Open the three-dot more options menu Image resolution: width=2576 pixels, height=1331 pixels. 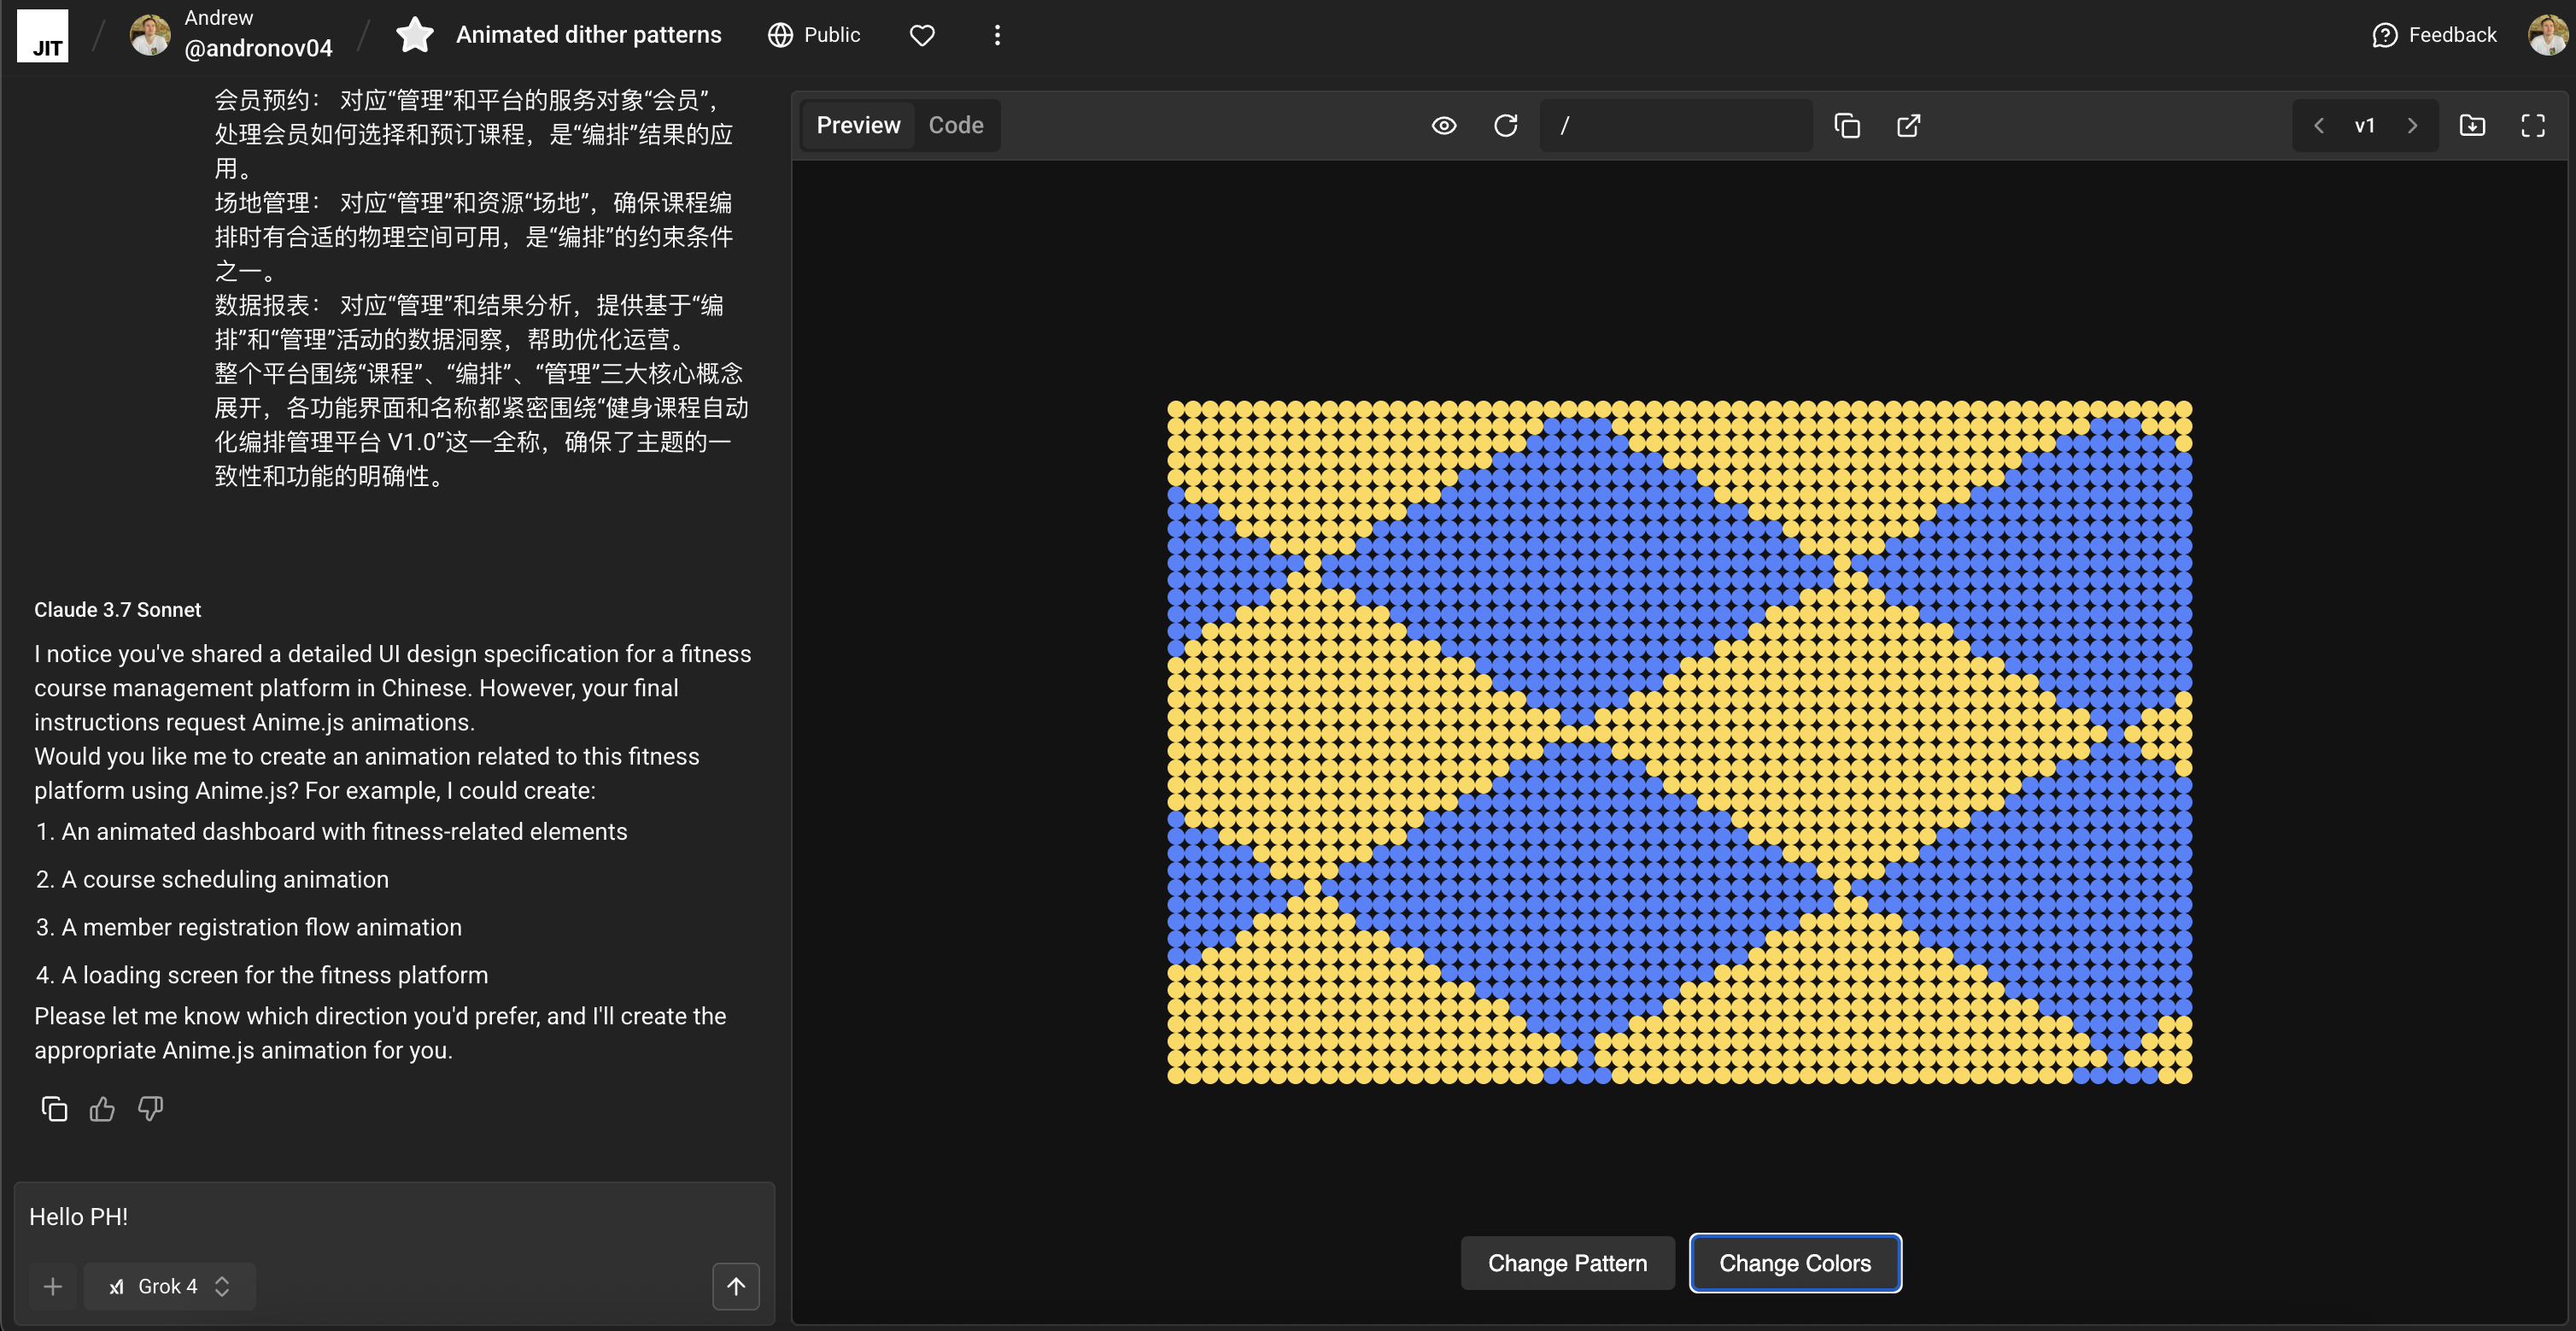point(997,35)
